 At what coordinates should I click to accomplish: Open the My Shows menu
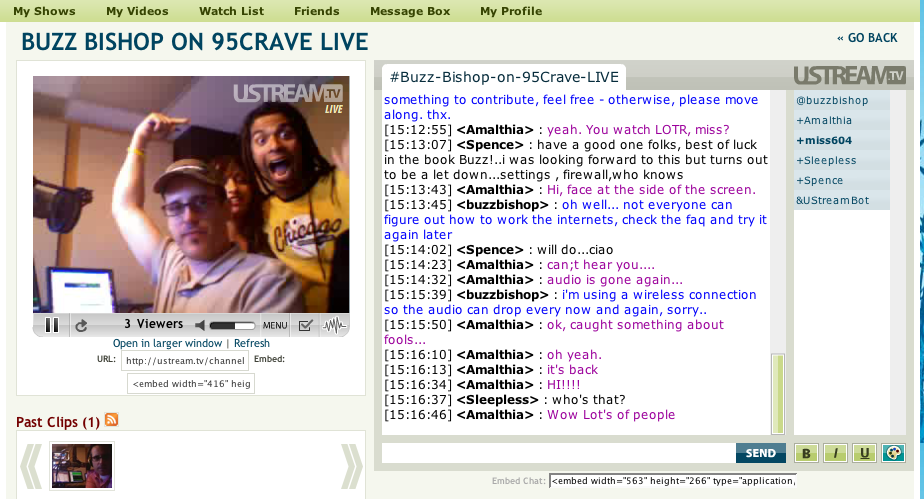click(x=44, y=11)
